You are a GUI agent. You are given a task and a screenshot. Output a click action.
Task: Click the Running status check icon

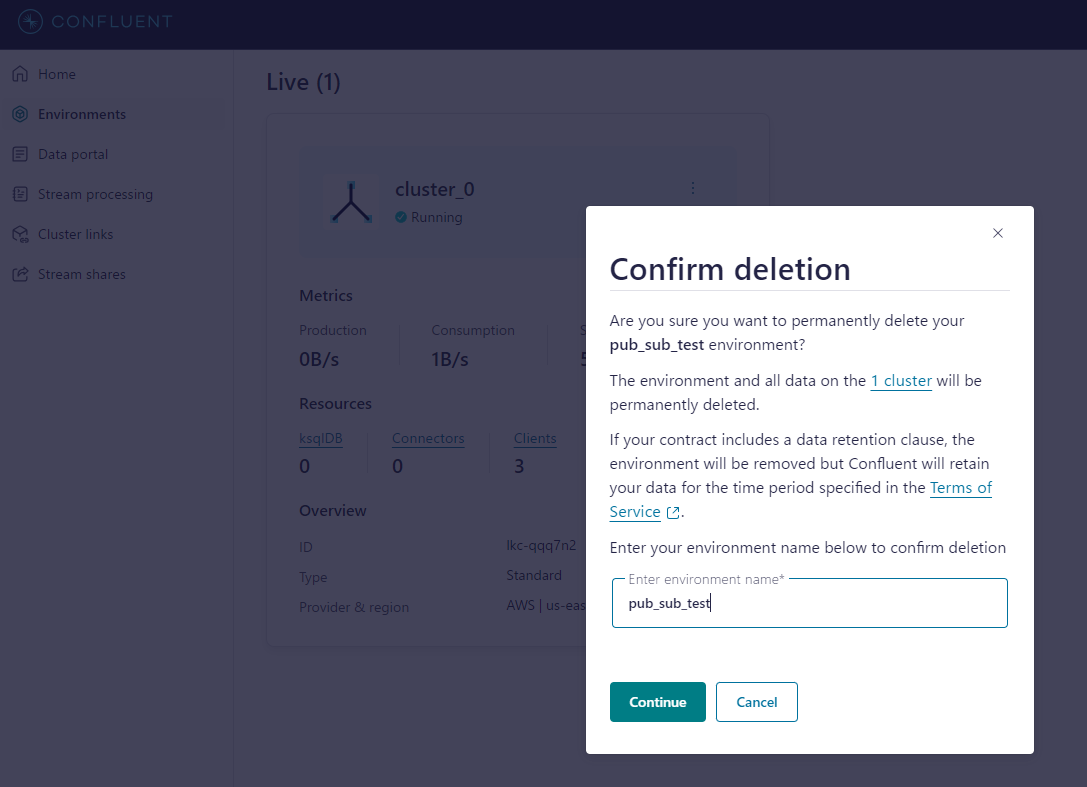pos(401,217)
